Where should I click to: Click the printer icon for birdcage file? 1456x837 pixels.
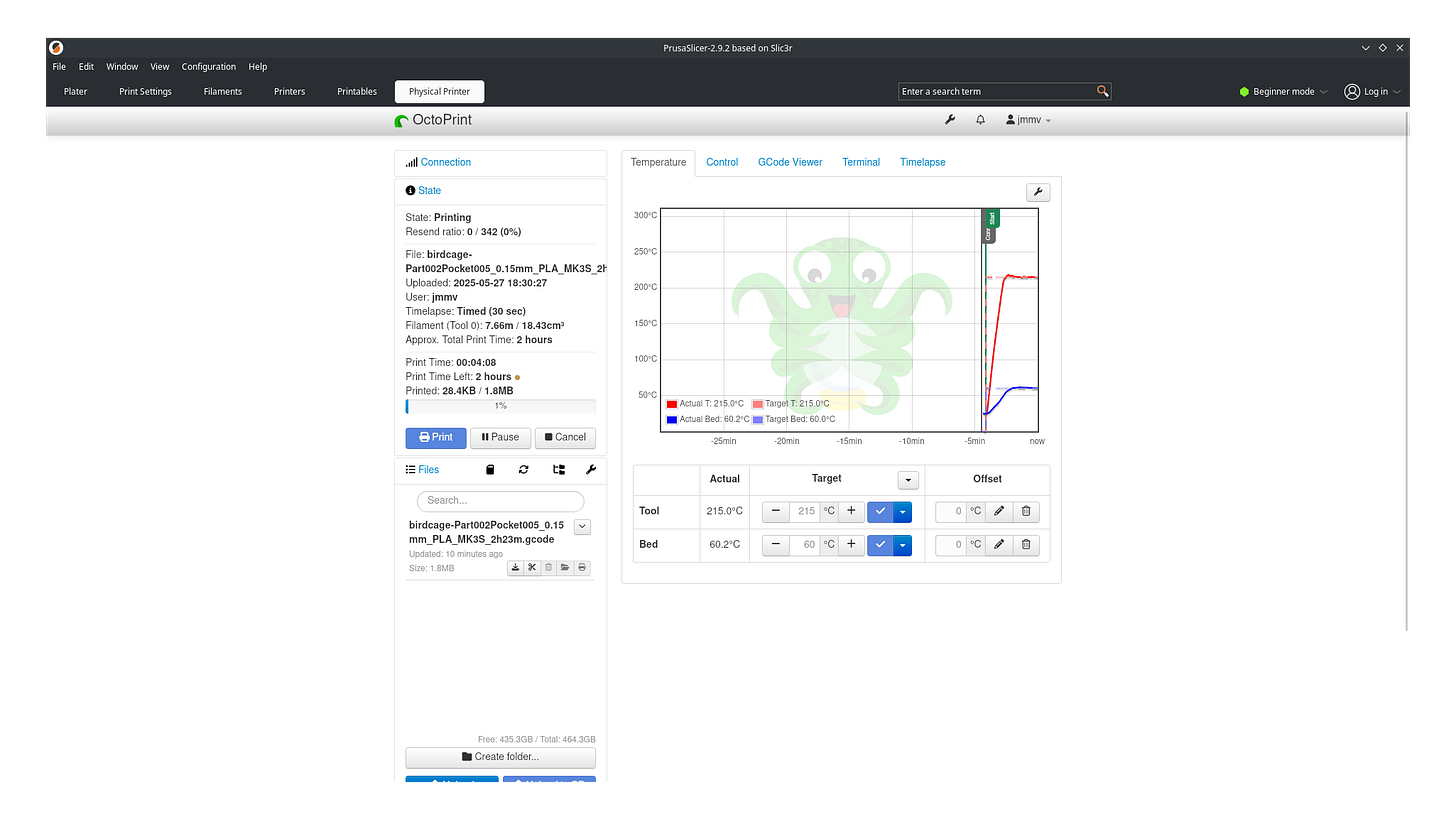(582, 568)
